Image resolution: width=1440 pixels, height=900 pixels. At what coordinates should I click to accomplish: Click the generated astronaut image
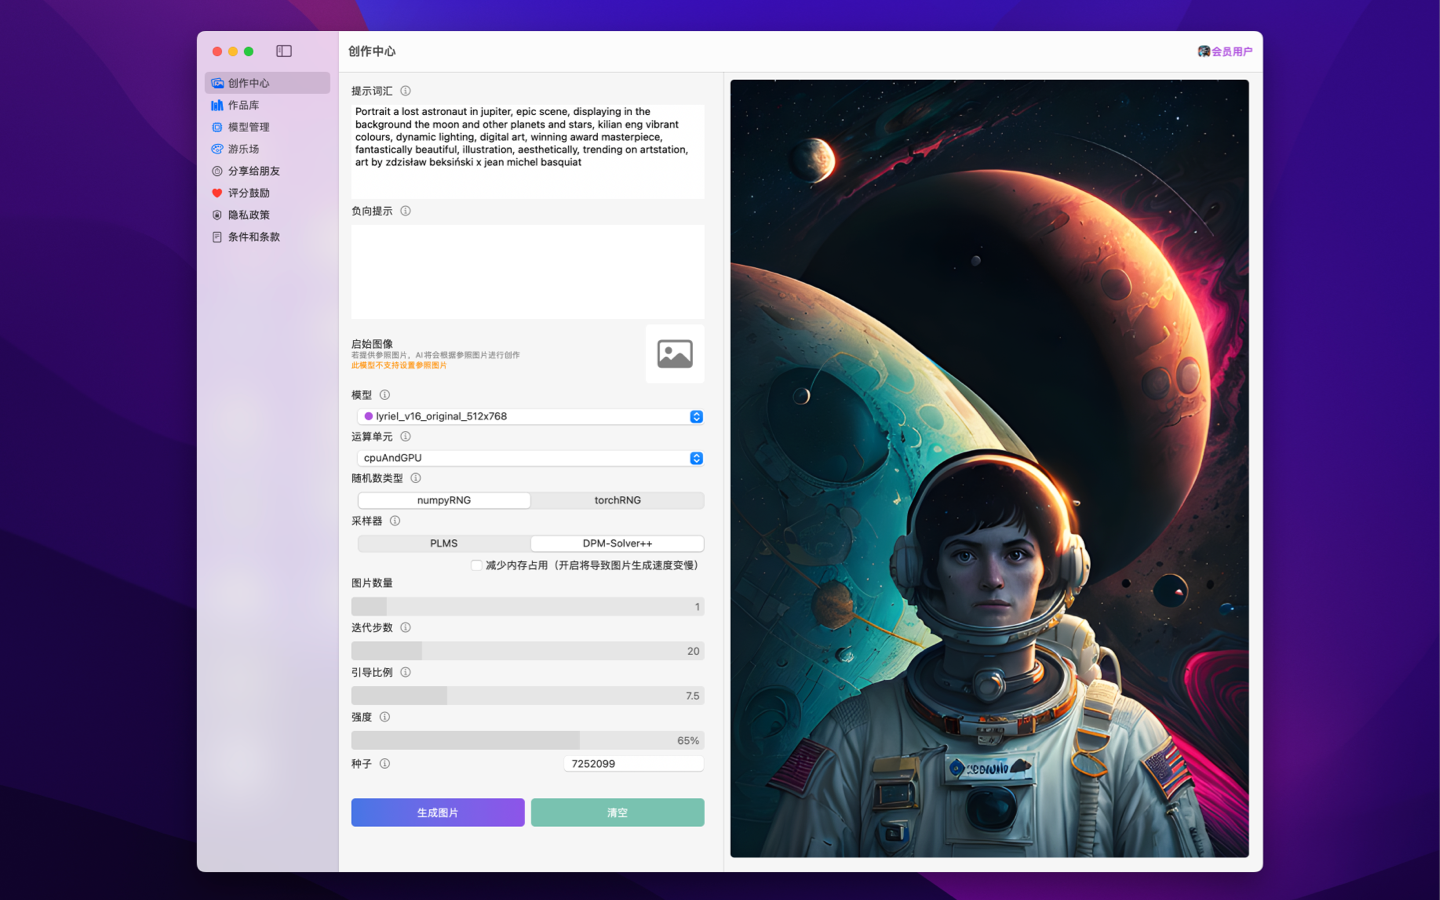(989, 468)
